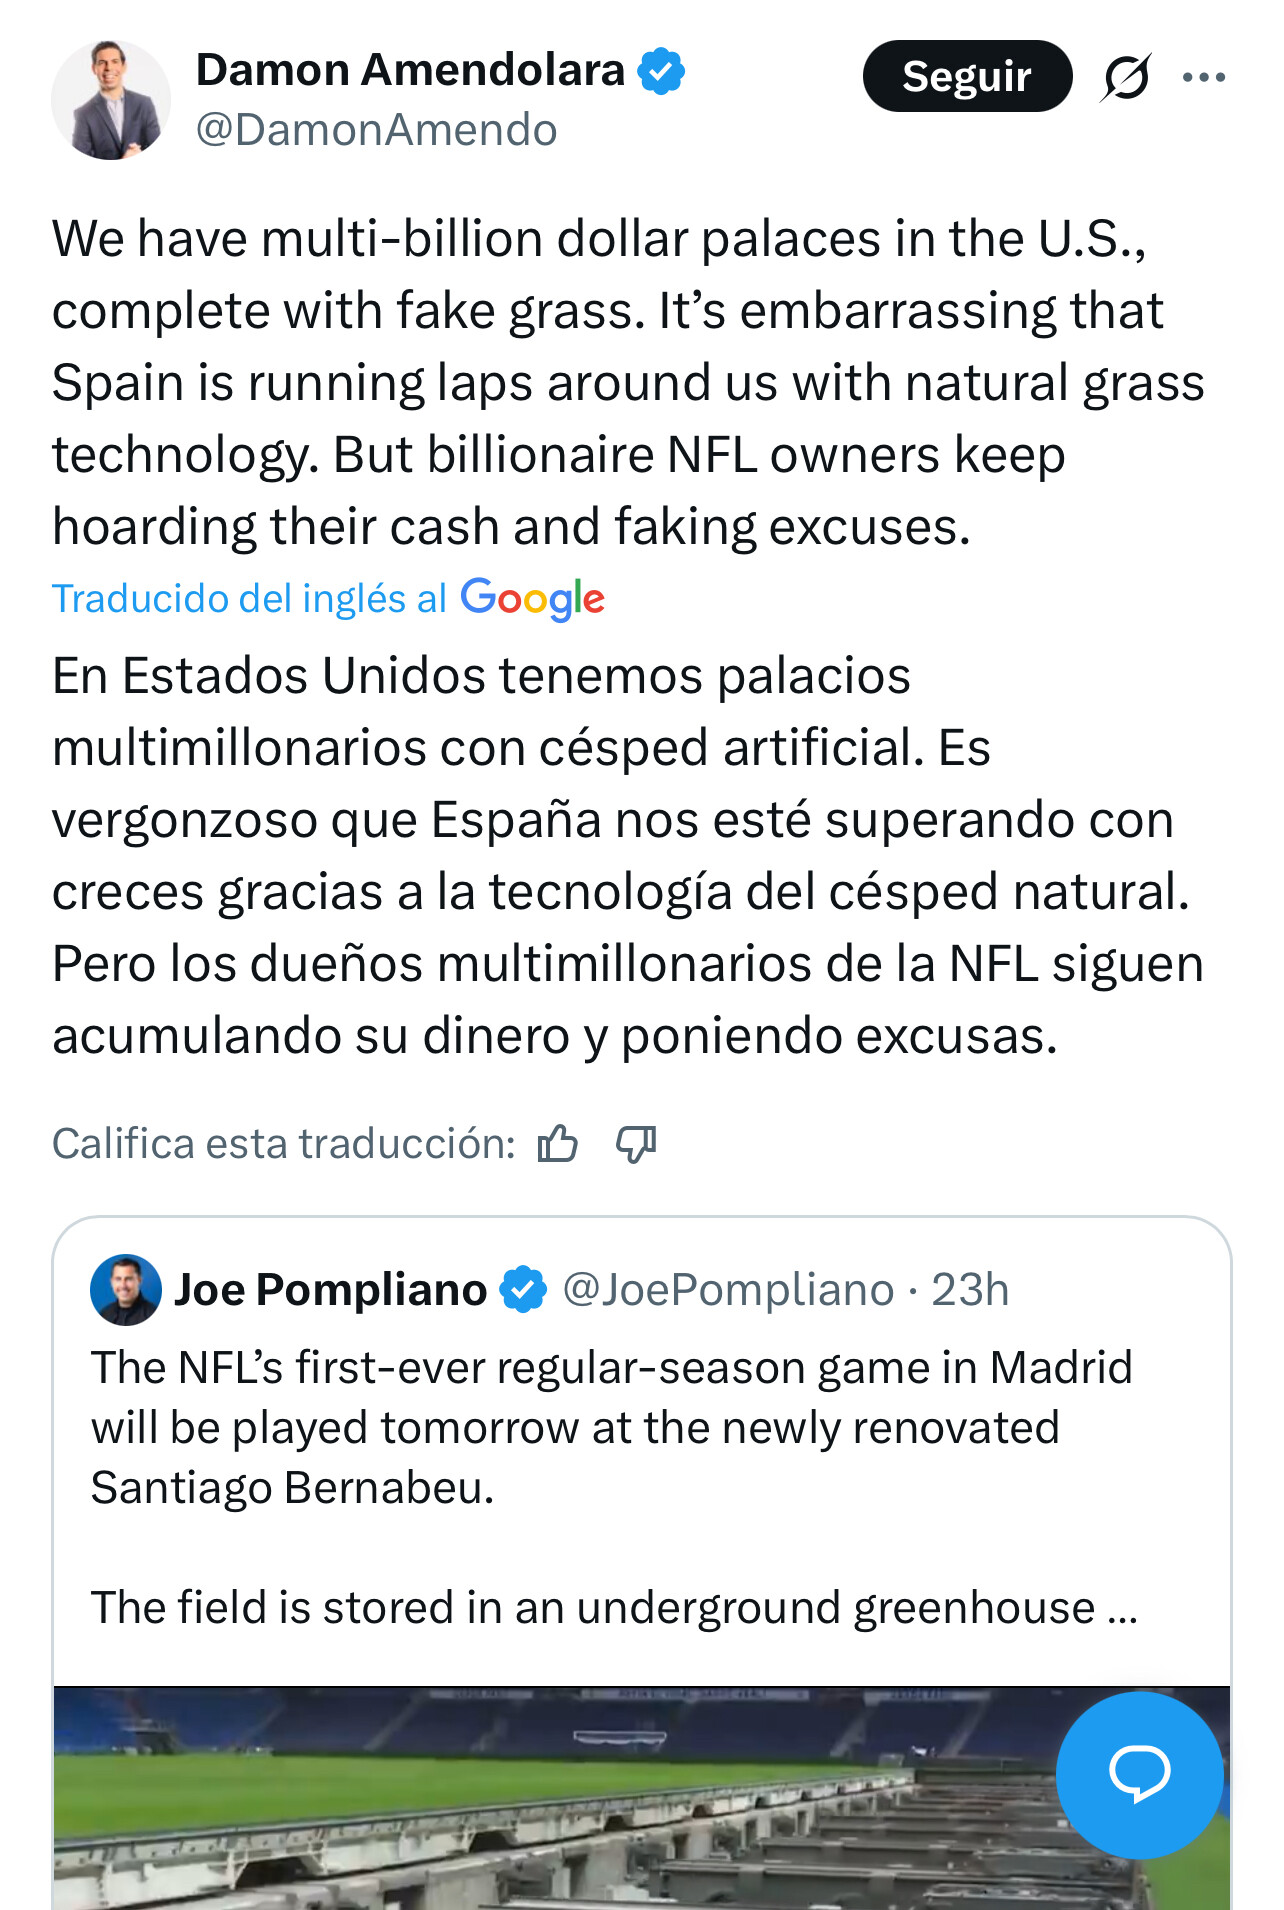Click the Damon Amendolara display name
This screenshot has height=1910, width=1284.
click(410, 71)
